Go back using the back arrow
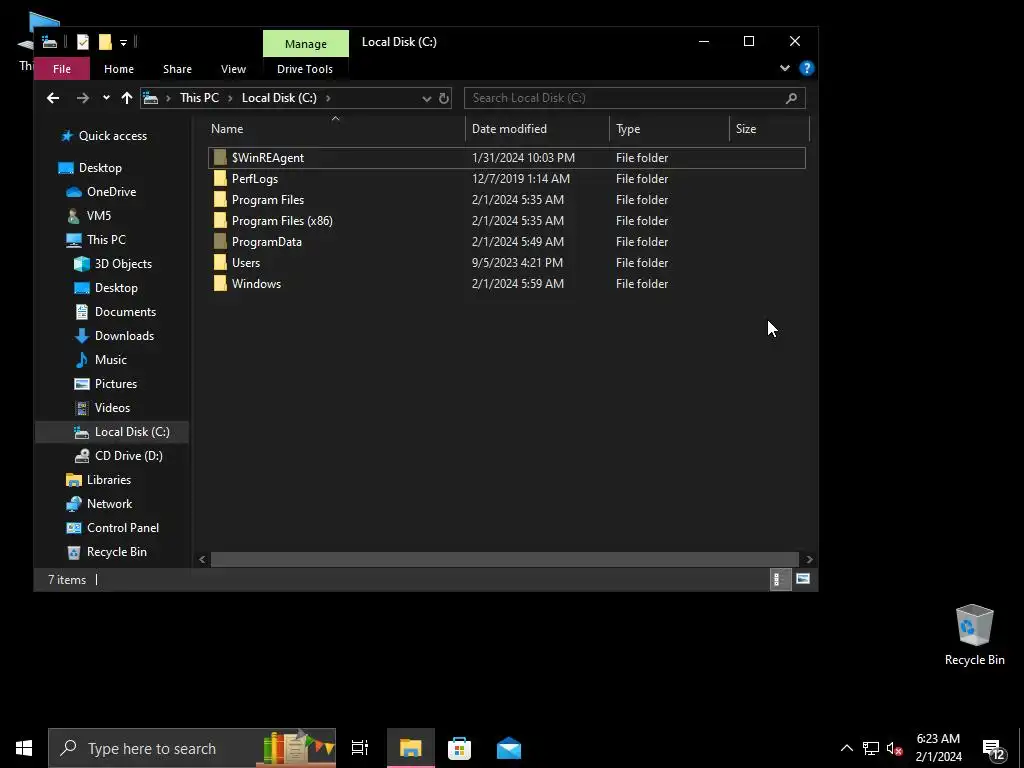 tap(53, 98)
